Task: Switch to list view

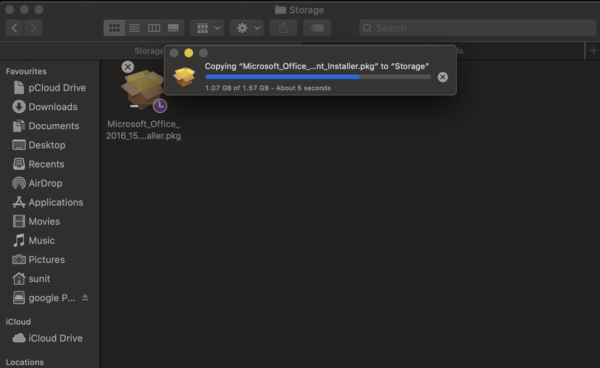Action: coord(134,28)
